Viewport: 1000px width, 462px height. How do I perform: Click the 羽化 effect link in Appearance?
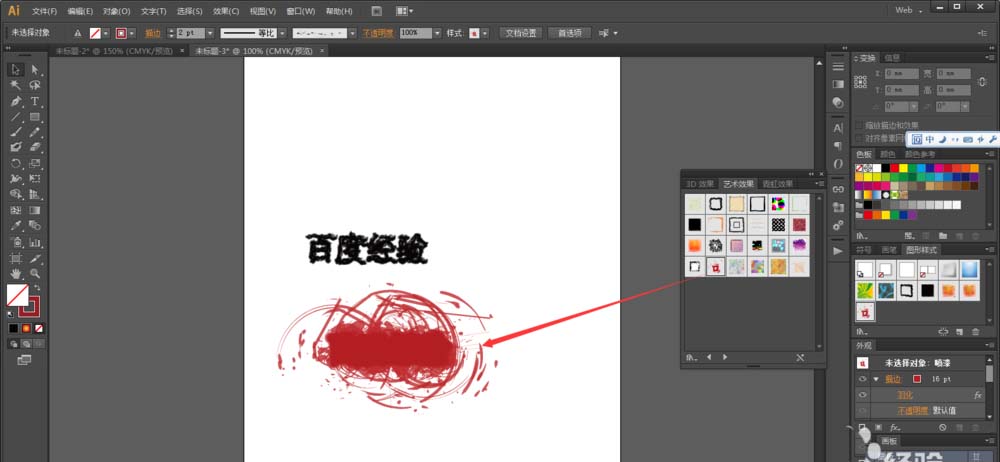(x=905, y=395)
